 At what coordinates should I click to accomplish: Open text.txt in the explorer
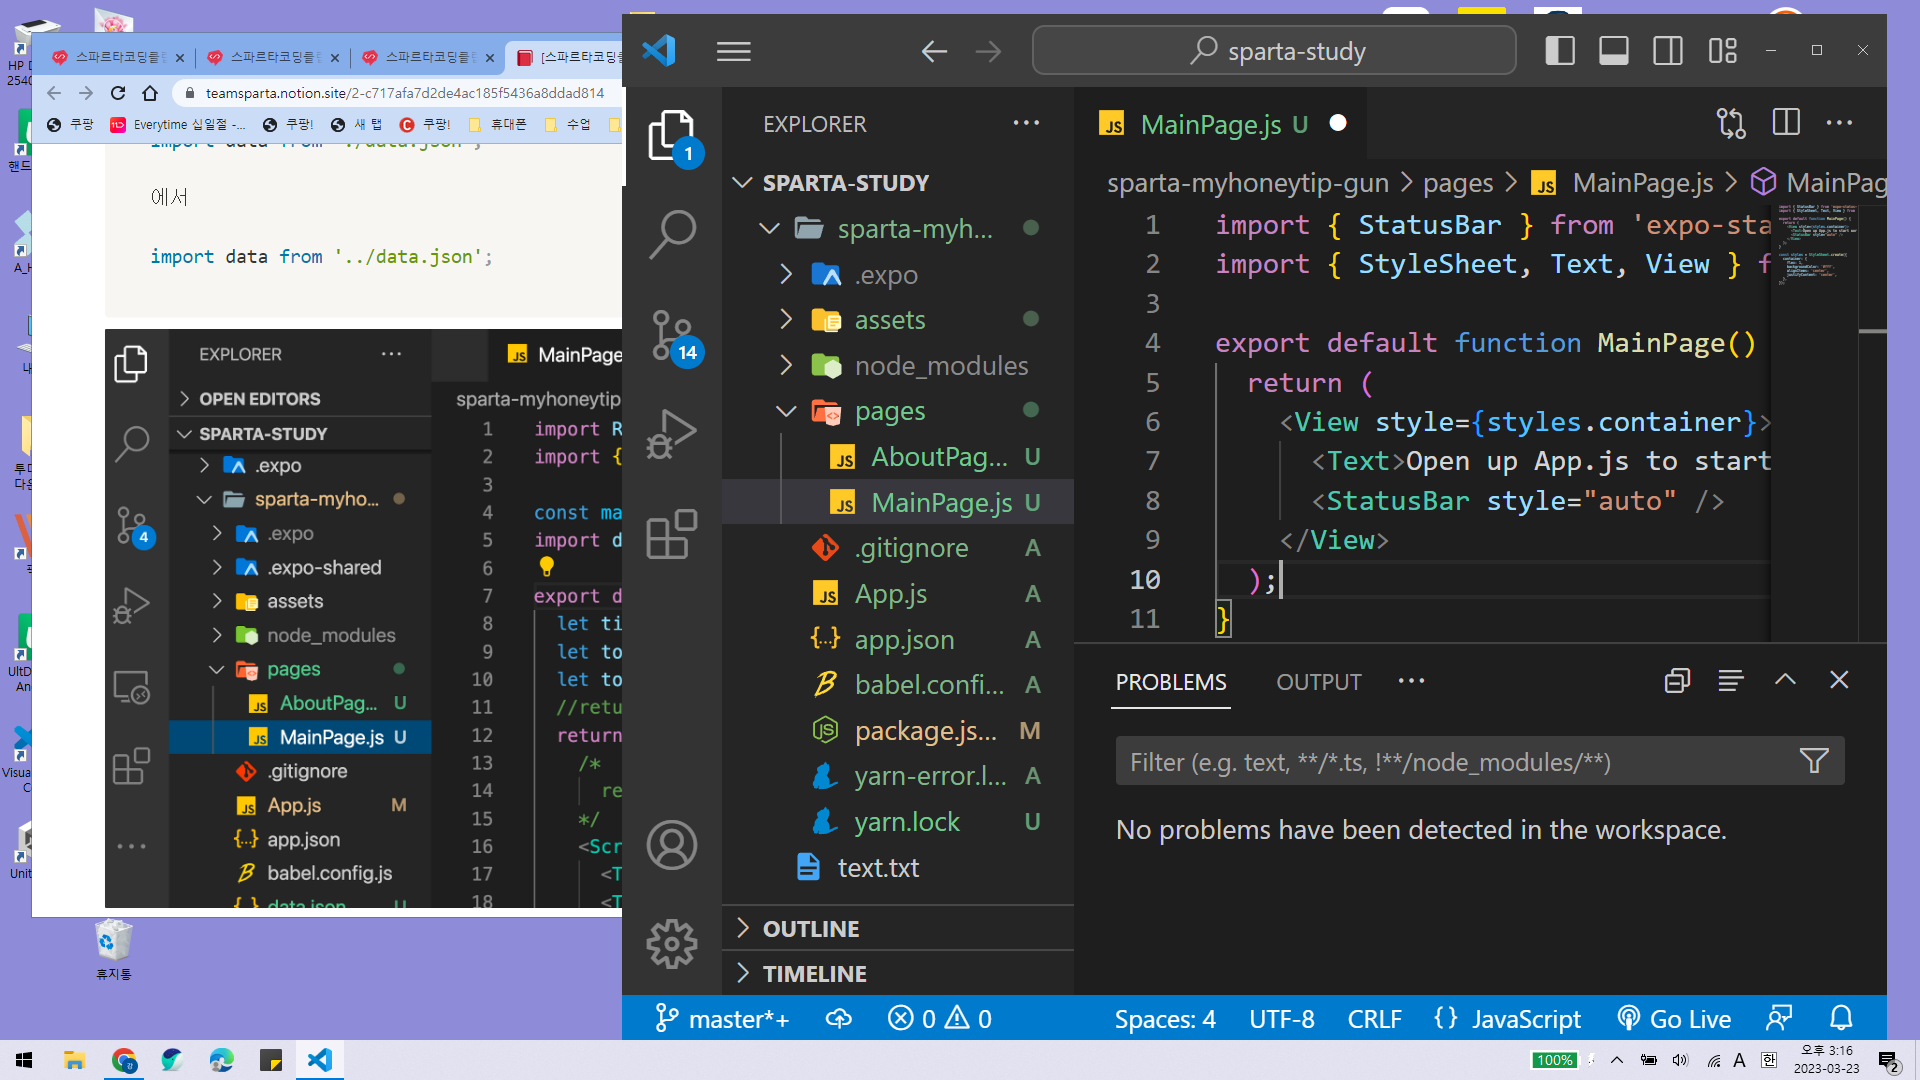[x=897, y=868]
